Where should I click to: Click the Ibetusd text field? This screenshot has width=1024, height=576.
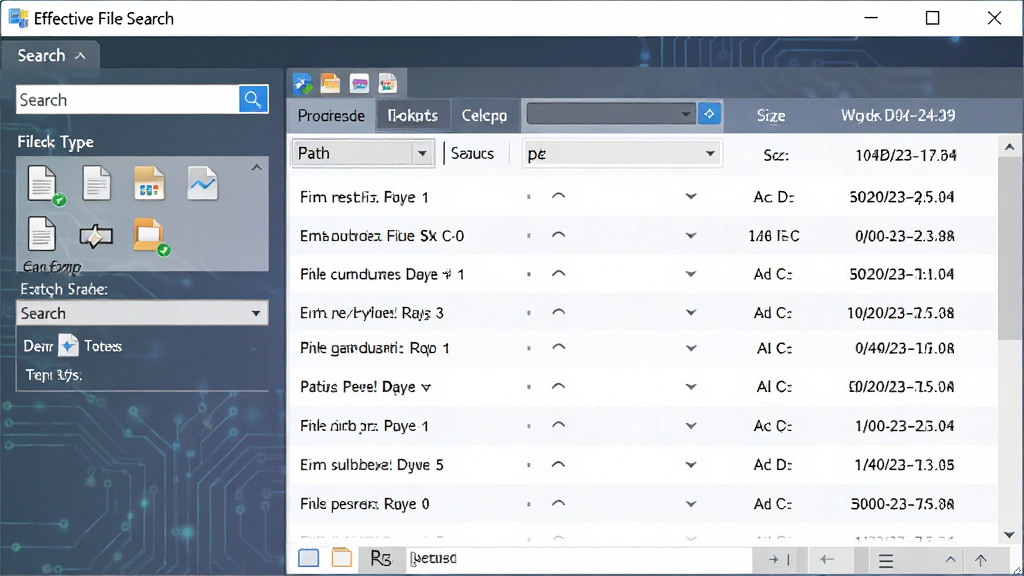point(578,559)
